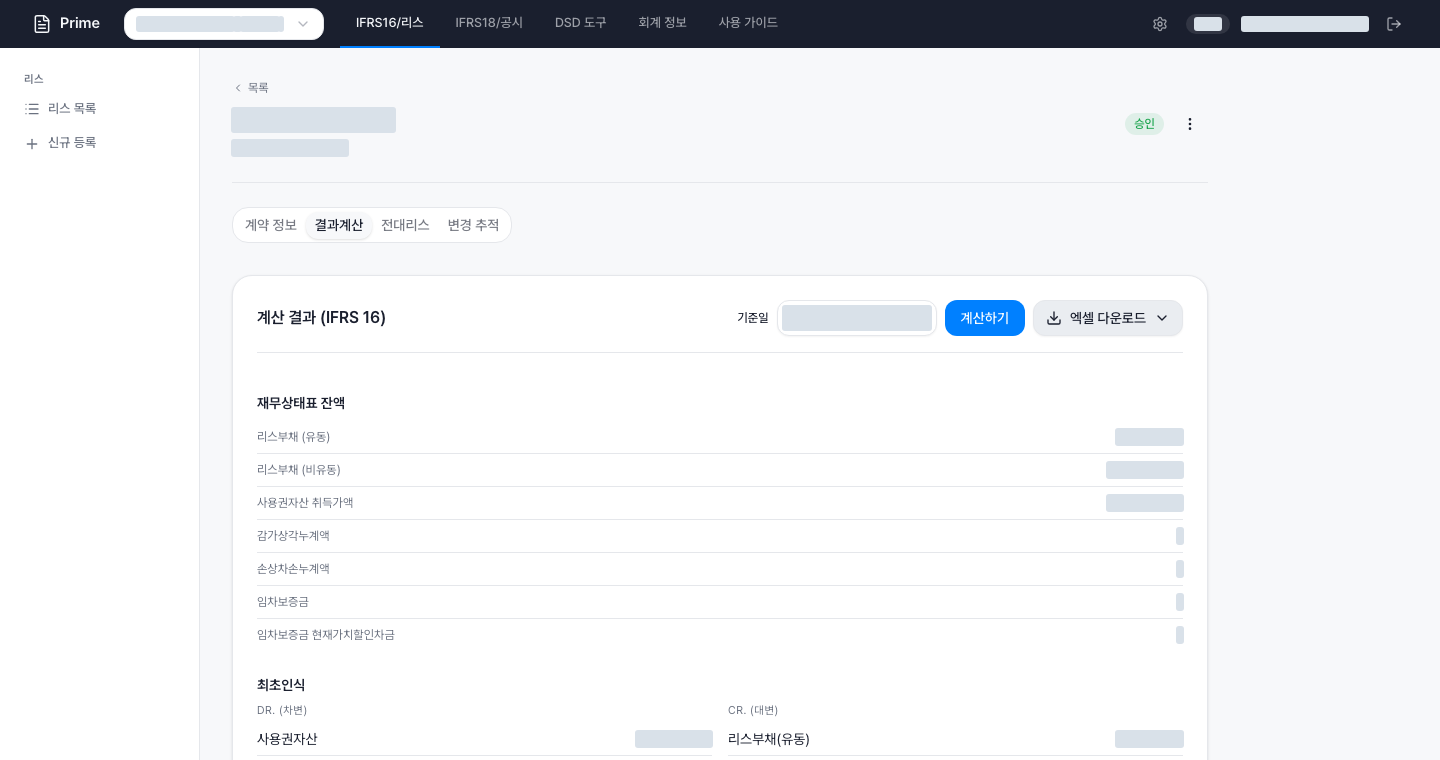Open 사용 가이드 menu
The image size is (1440, 760).
pos(748,23)
